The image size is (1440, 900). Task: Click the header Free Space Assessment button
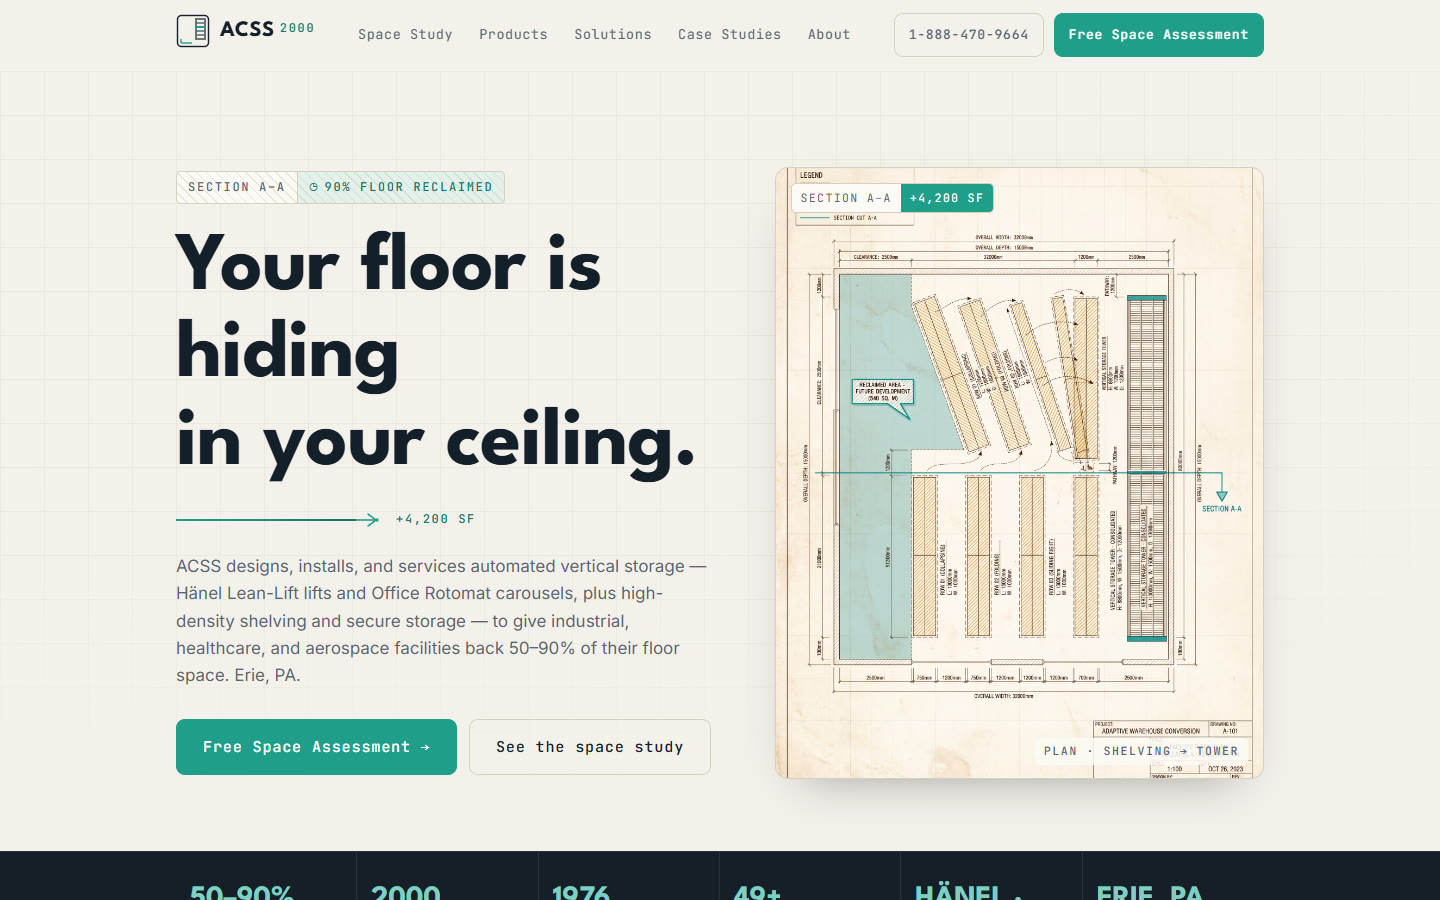[x=1159, y=35]
